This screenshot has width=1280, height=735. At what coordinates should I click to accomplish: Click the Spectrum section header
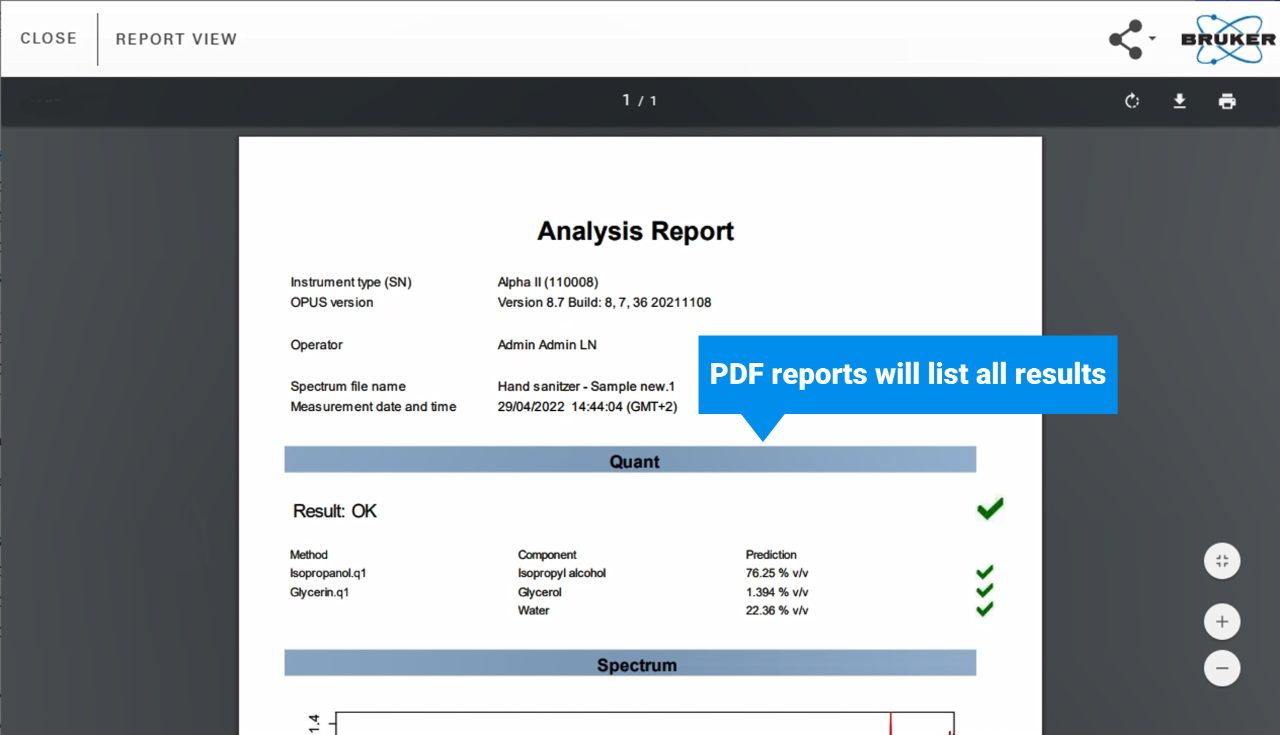point(630,664)
